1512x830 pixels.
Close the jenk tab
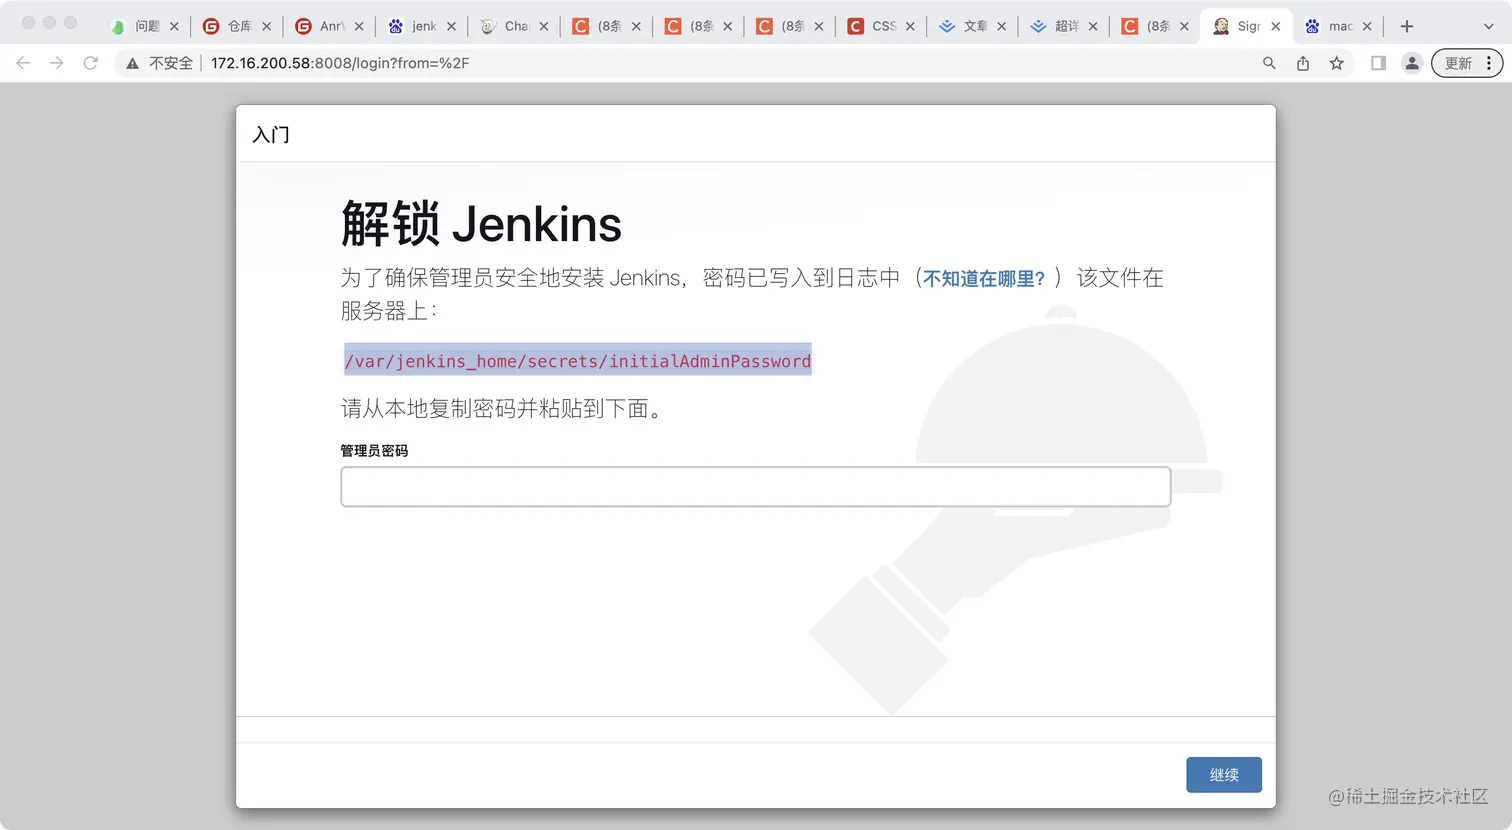451,27
